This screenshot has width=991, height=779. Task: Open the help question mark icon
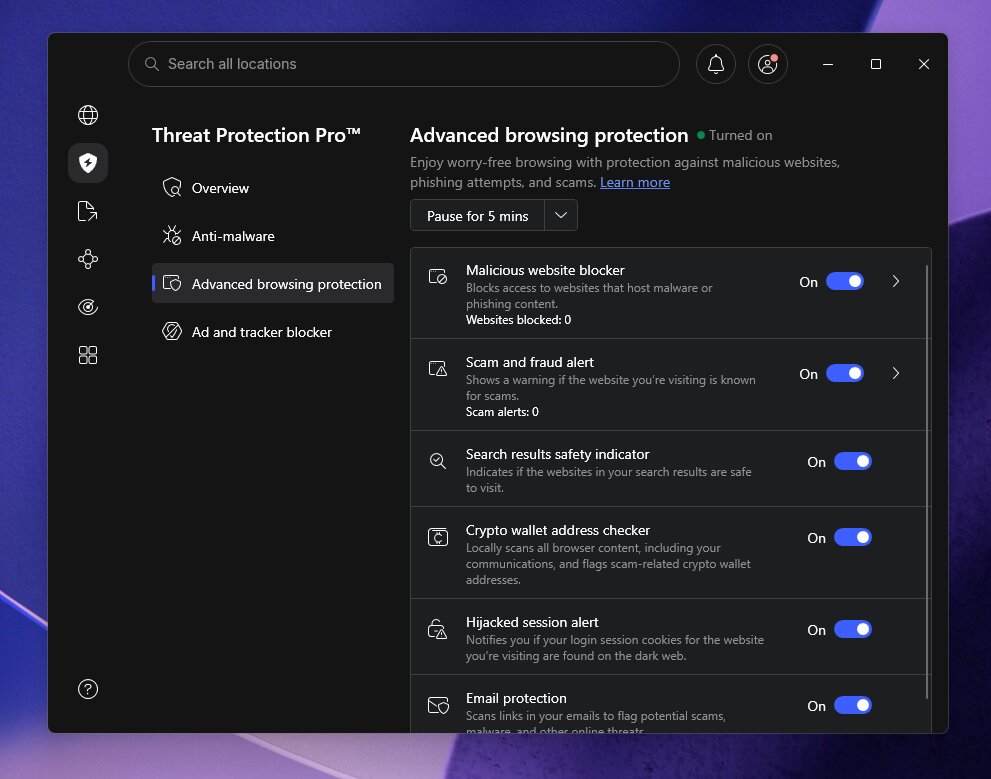pos(88,689)
